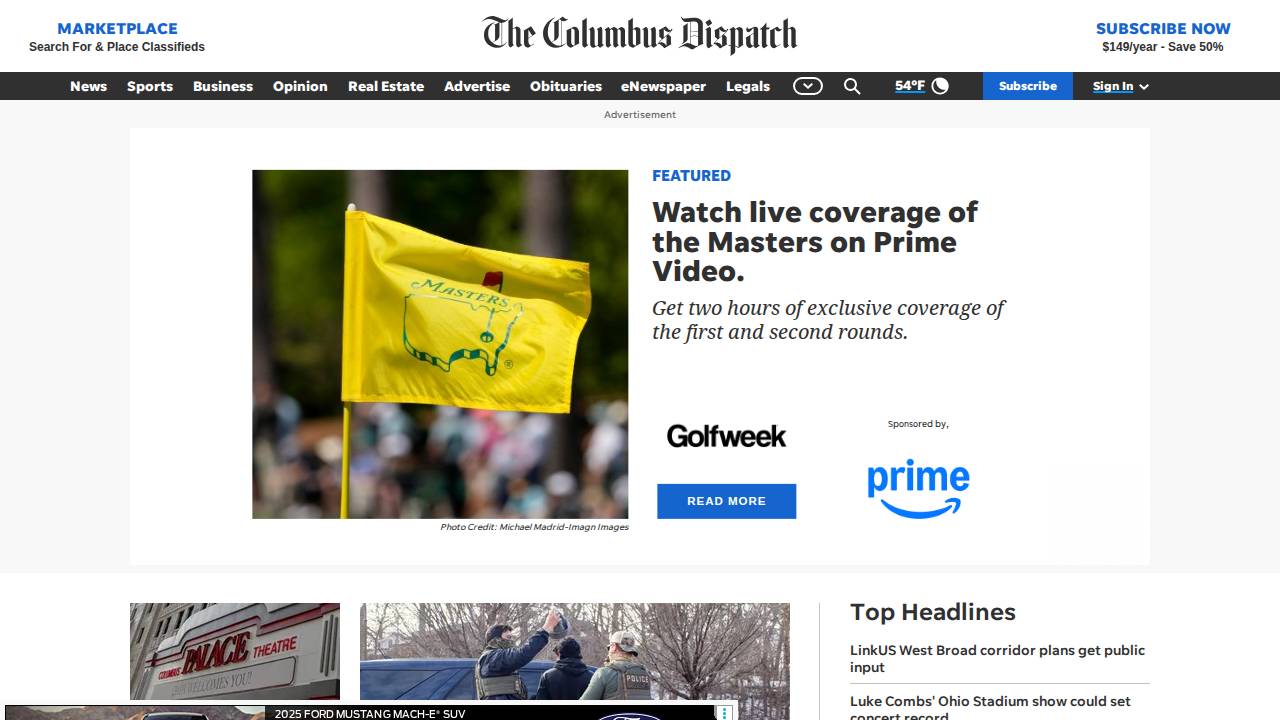Image resolution: width=1280 pixels, height=720 pixels.
Task: Go to the eNewspaper section
Action: coord(663,86)
